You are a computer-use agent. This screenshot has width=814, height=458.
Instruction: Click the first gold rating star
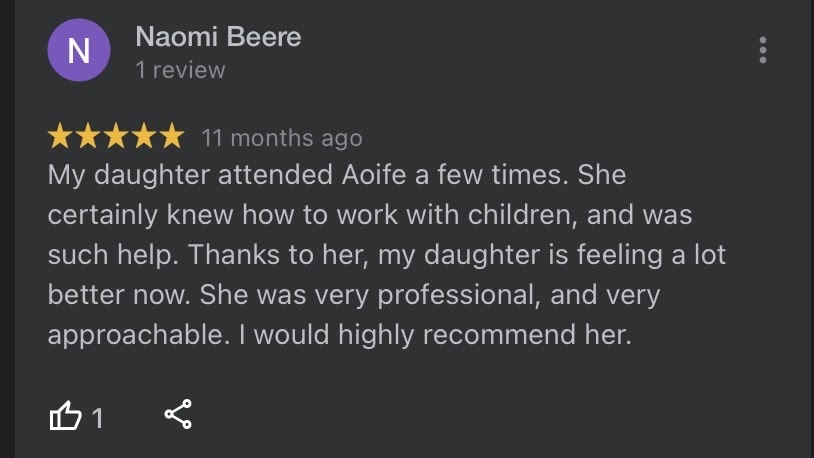60,136
